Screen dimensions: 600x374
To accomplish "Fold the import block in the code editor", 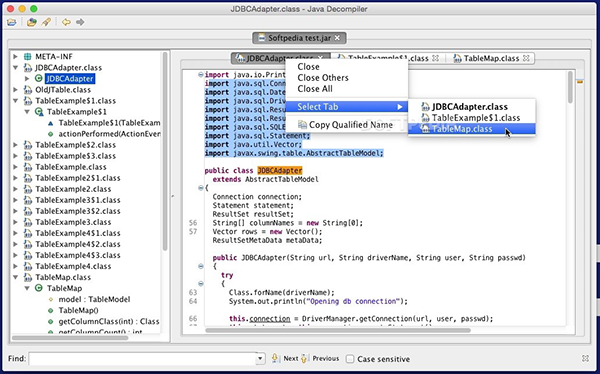I will tap(201, 75).
